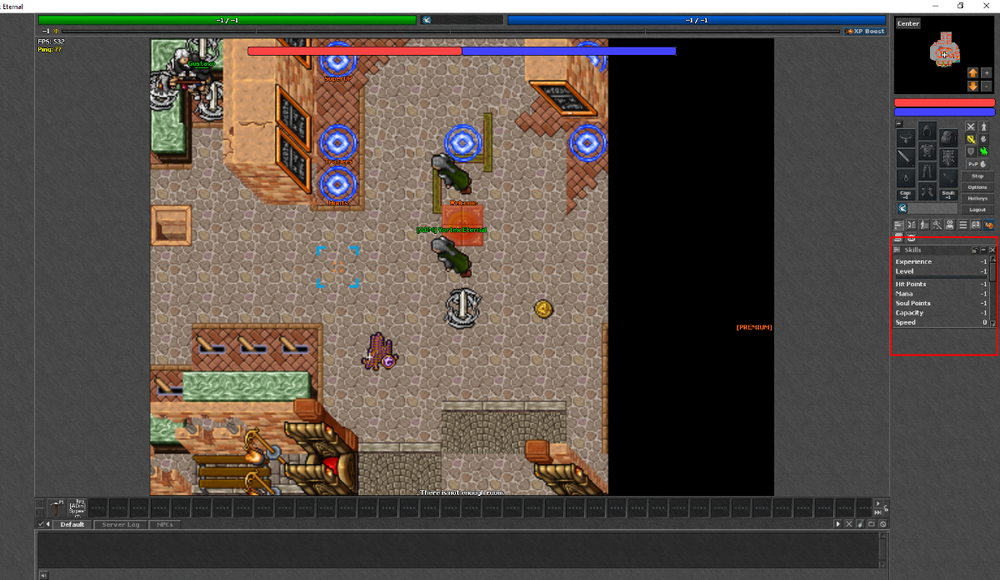Click minimap zoom in plus button
The image size is (1000, 580).
point(986,73)
